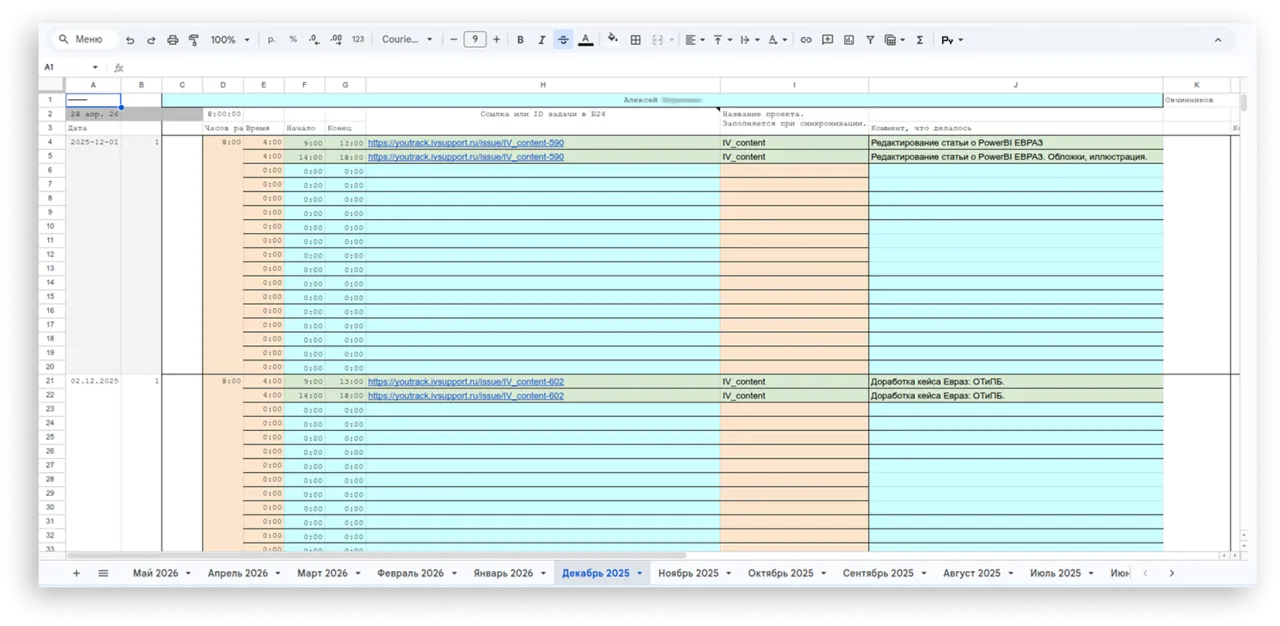
Task: Toggle bold formatting
Action: click(x=520, y=40)
